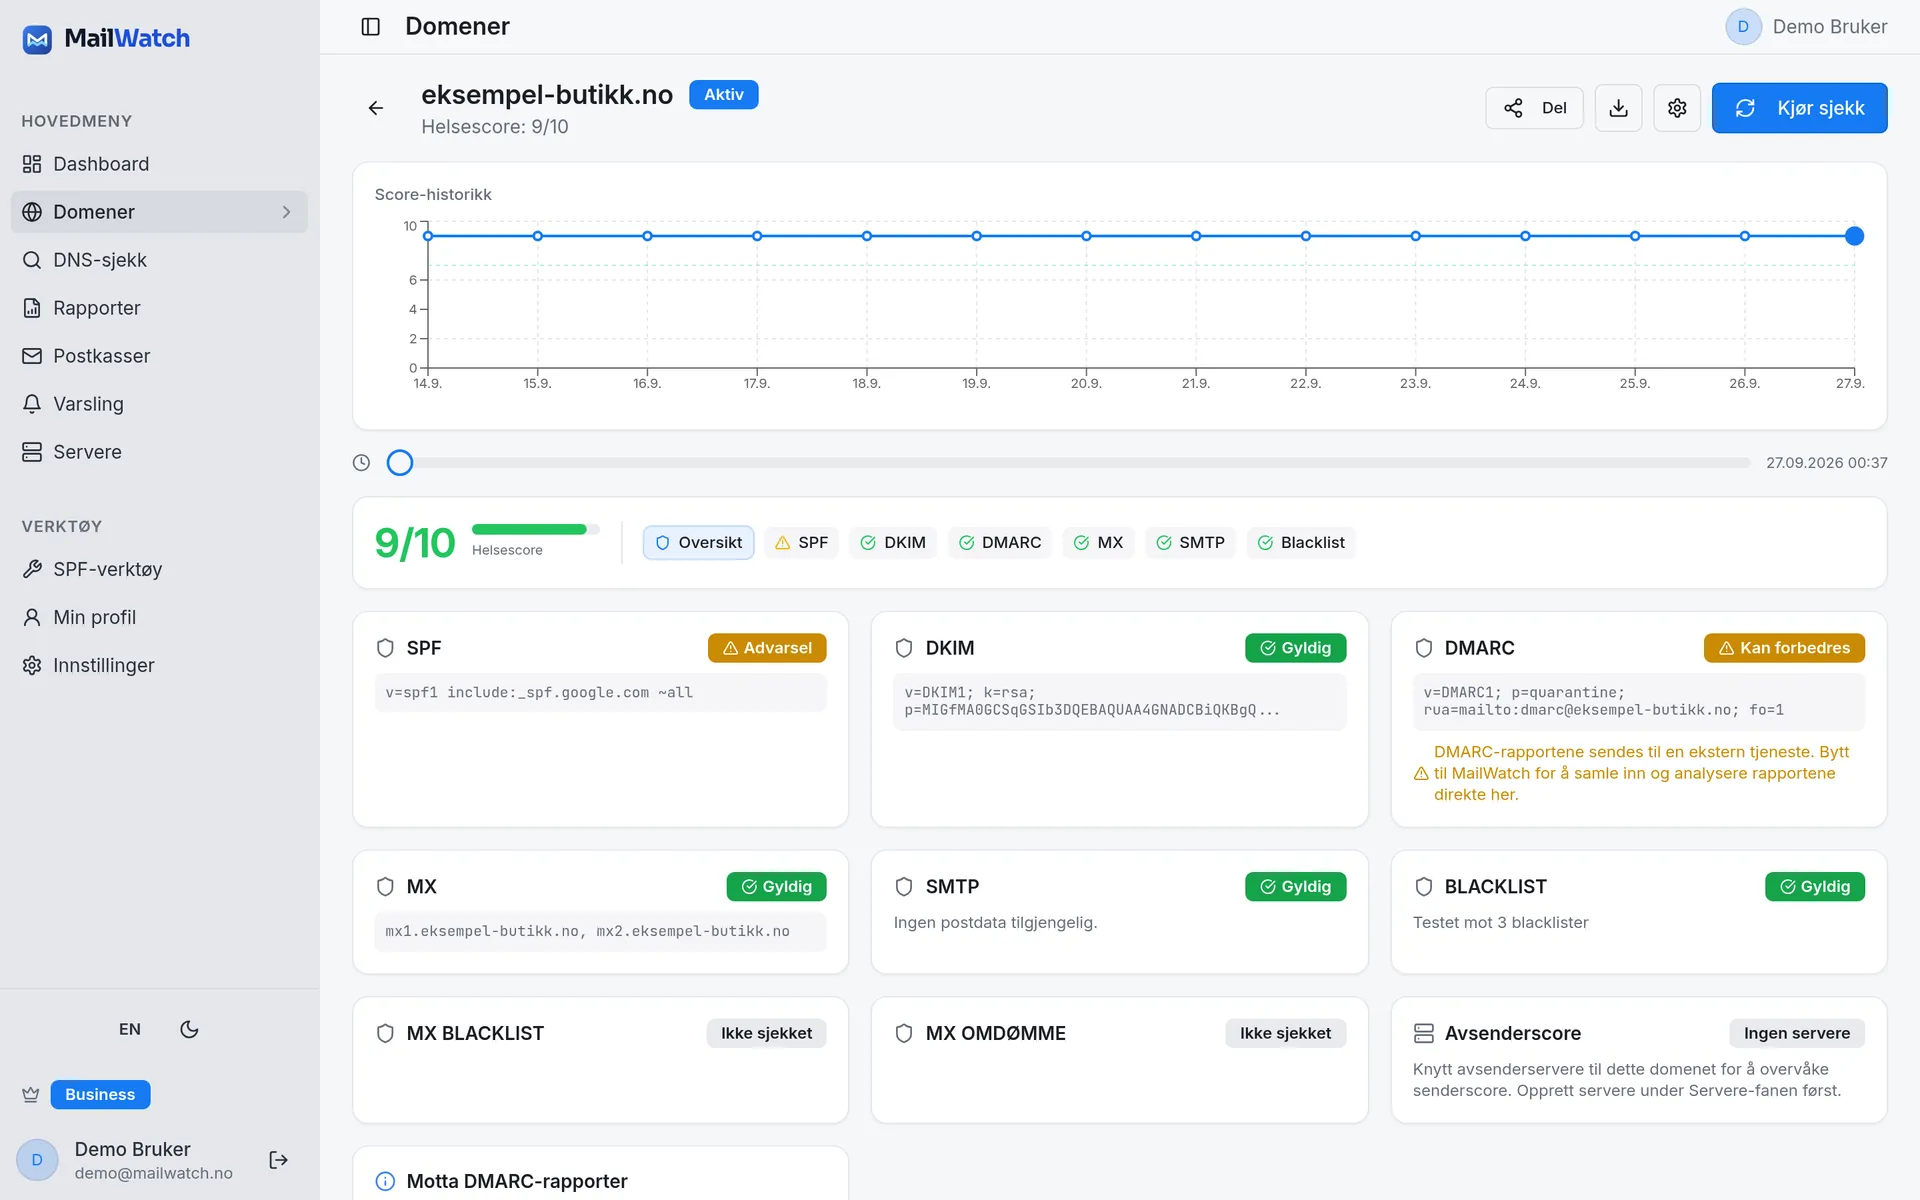This screenshot has height=1200, width=1920.
Task: Run check with Kjør sjekk
Action: [x=1799, y=108]
